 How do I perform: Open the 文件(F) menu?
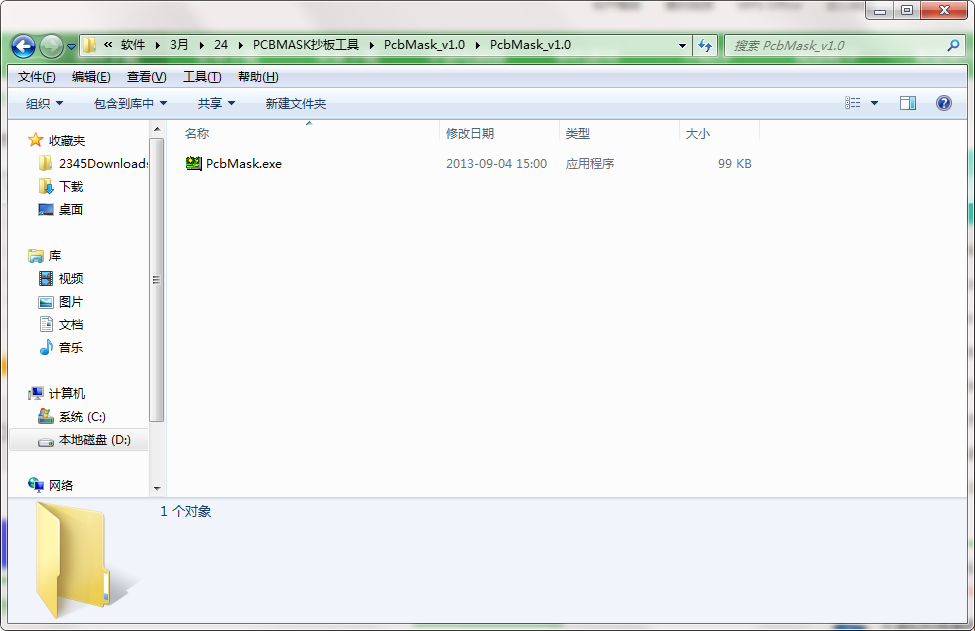tap(37, 76)
